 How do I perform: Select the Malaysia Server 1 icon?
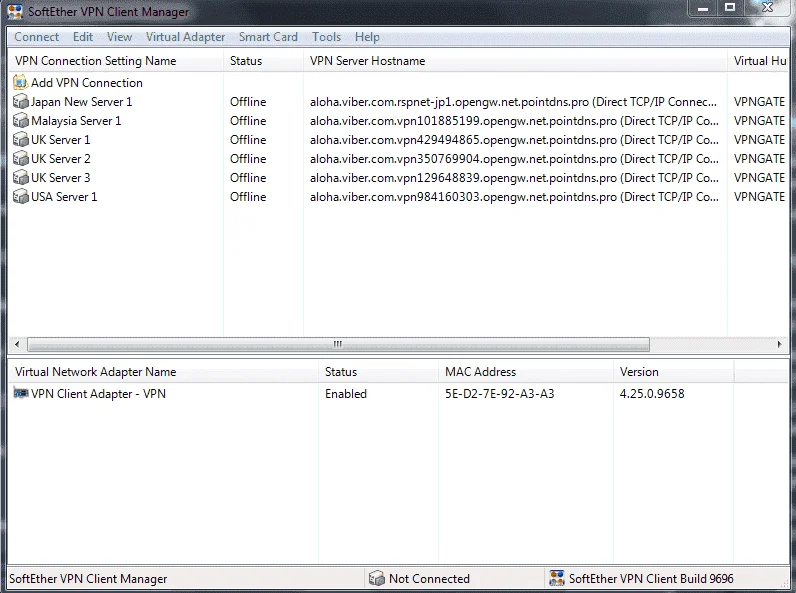point(20,120)
